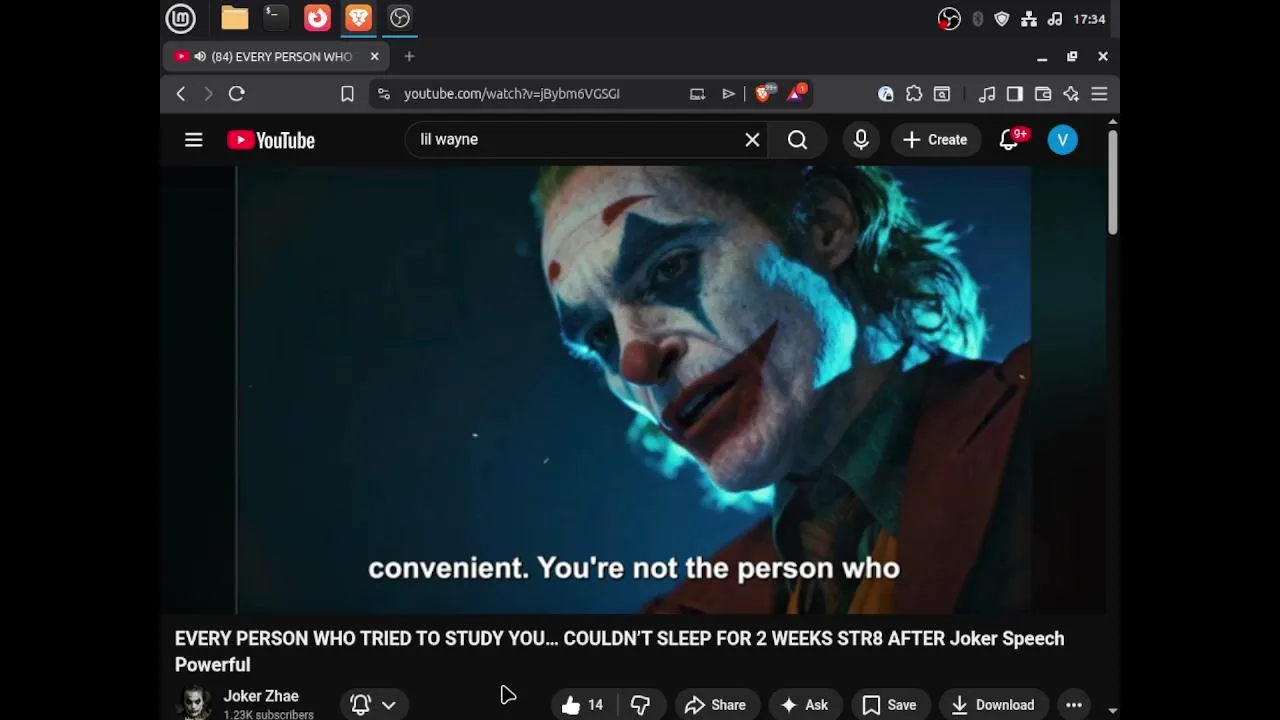Select the video title text
The image size is (1280, 720).
click(x=619, y=651)
